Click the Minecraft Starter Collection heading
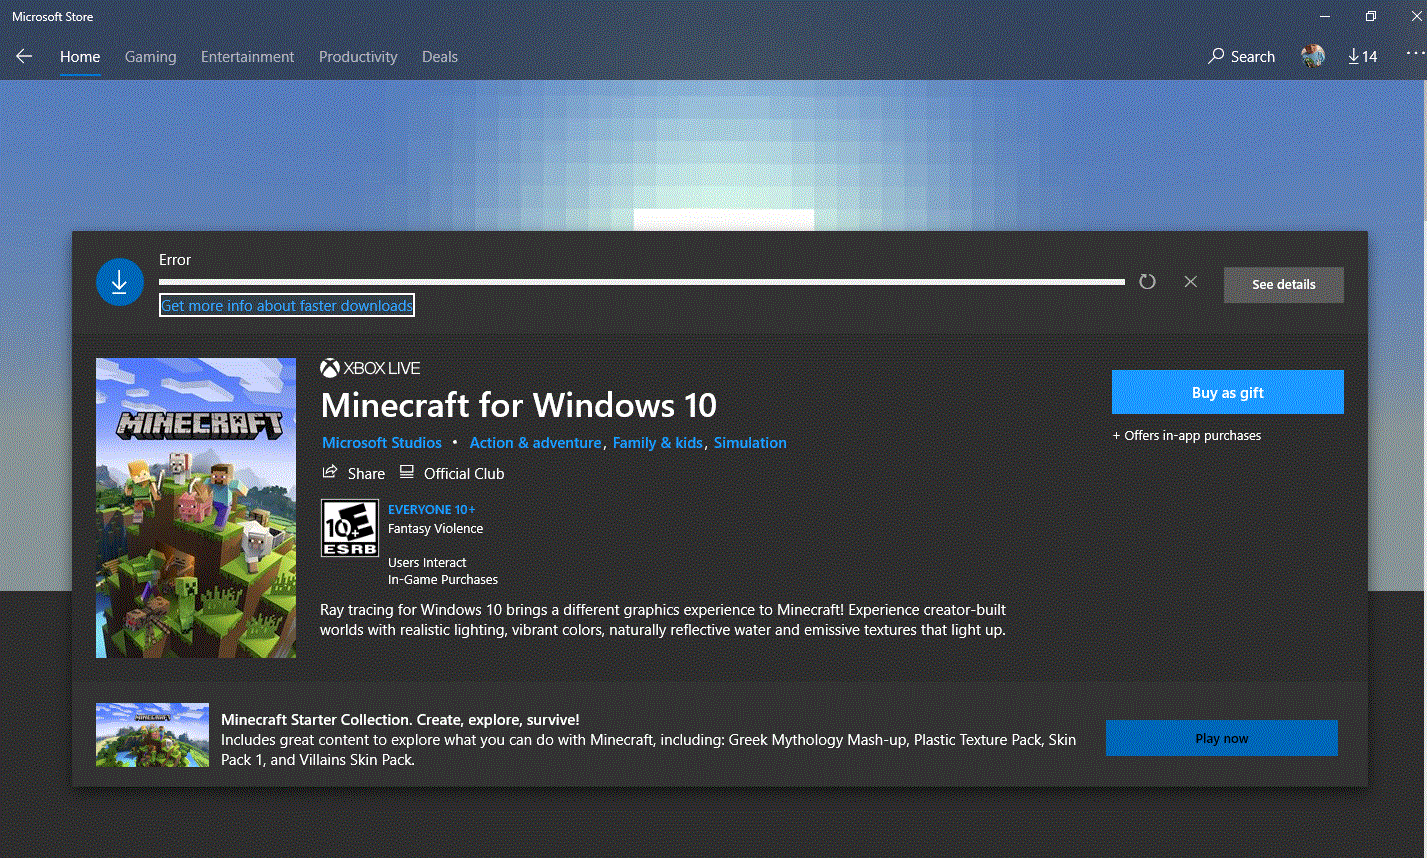1427x858 pixels. [400, 719]
